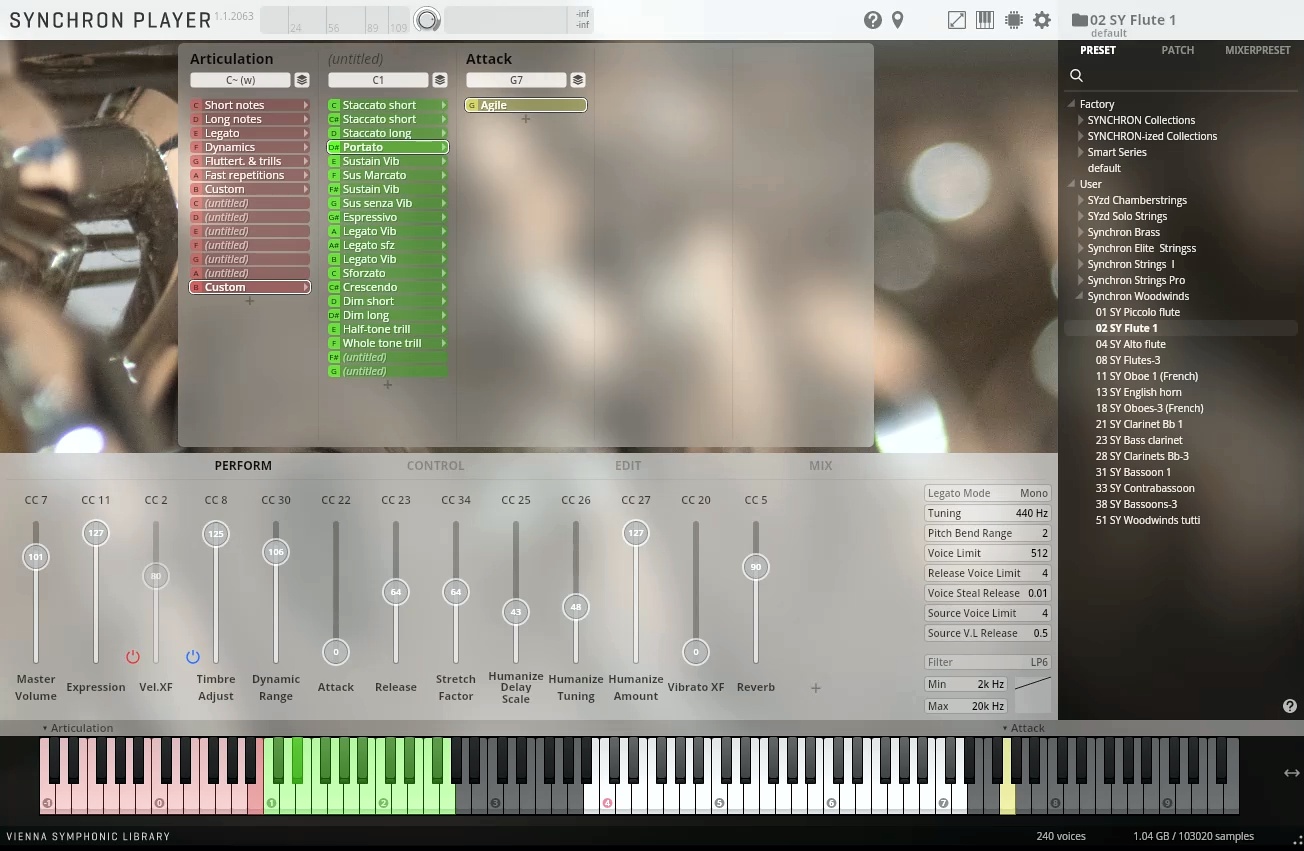The width and height of the screenshot is (1304, 851).
Task: Open the help question mark icon in top toolbar
Action: 872,20
